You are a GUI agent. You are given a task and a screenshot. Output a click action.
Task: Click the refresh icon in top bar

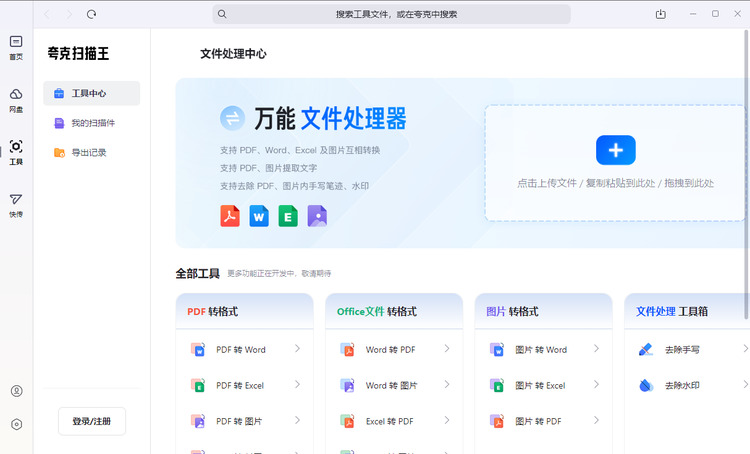[91, 14]
